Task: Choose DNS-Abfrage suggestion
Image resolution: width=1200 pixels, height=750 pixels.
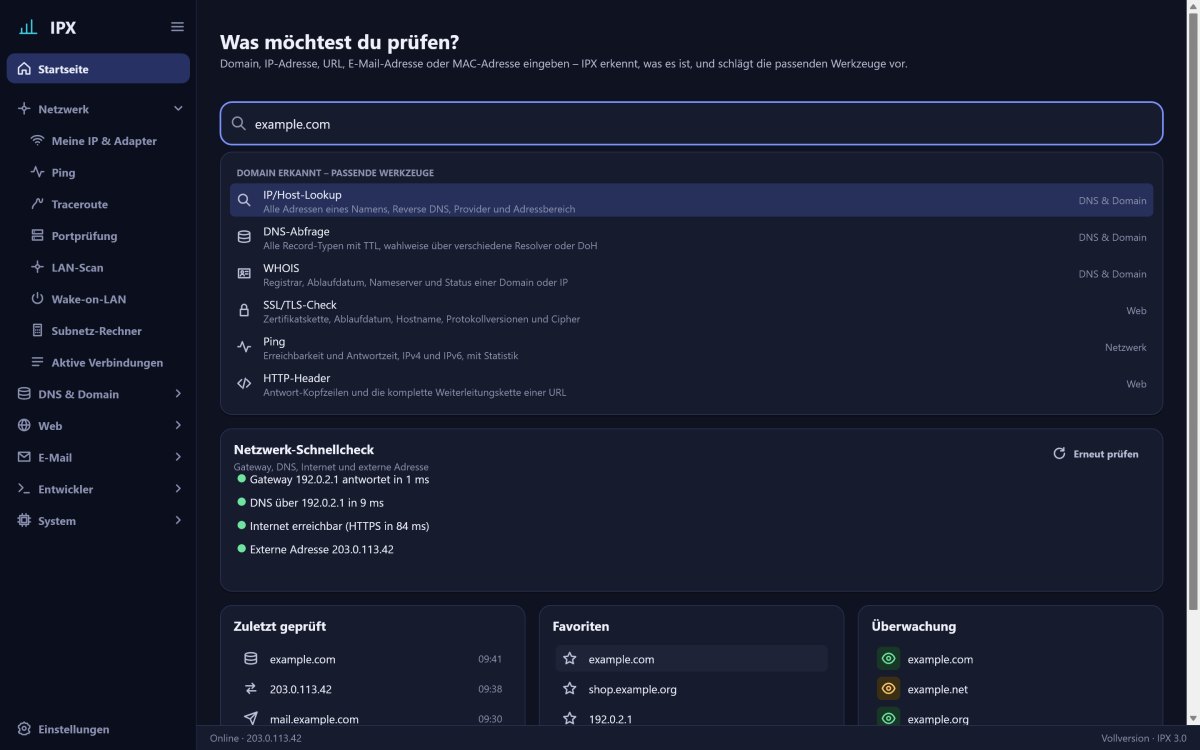Action: (691, 237)
